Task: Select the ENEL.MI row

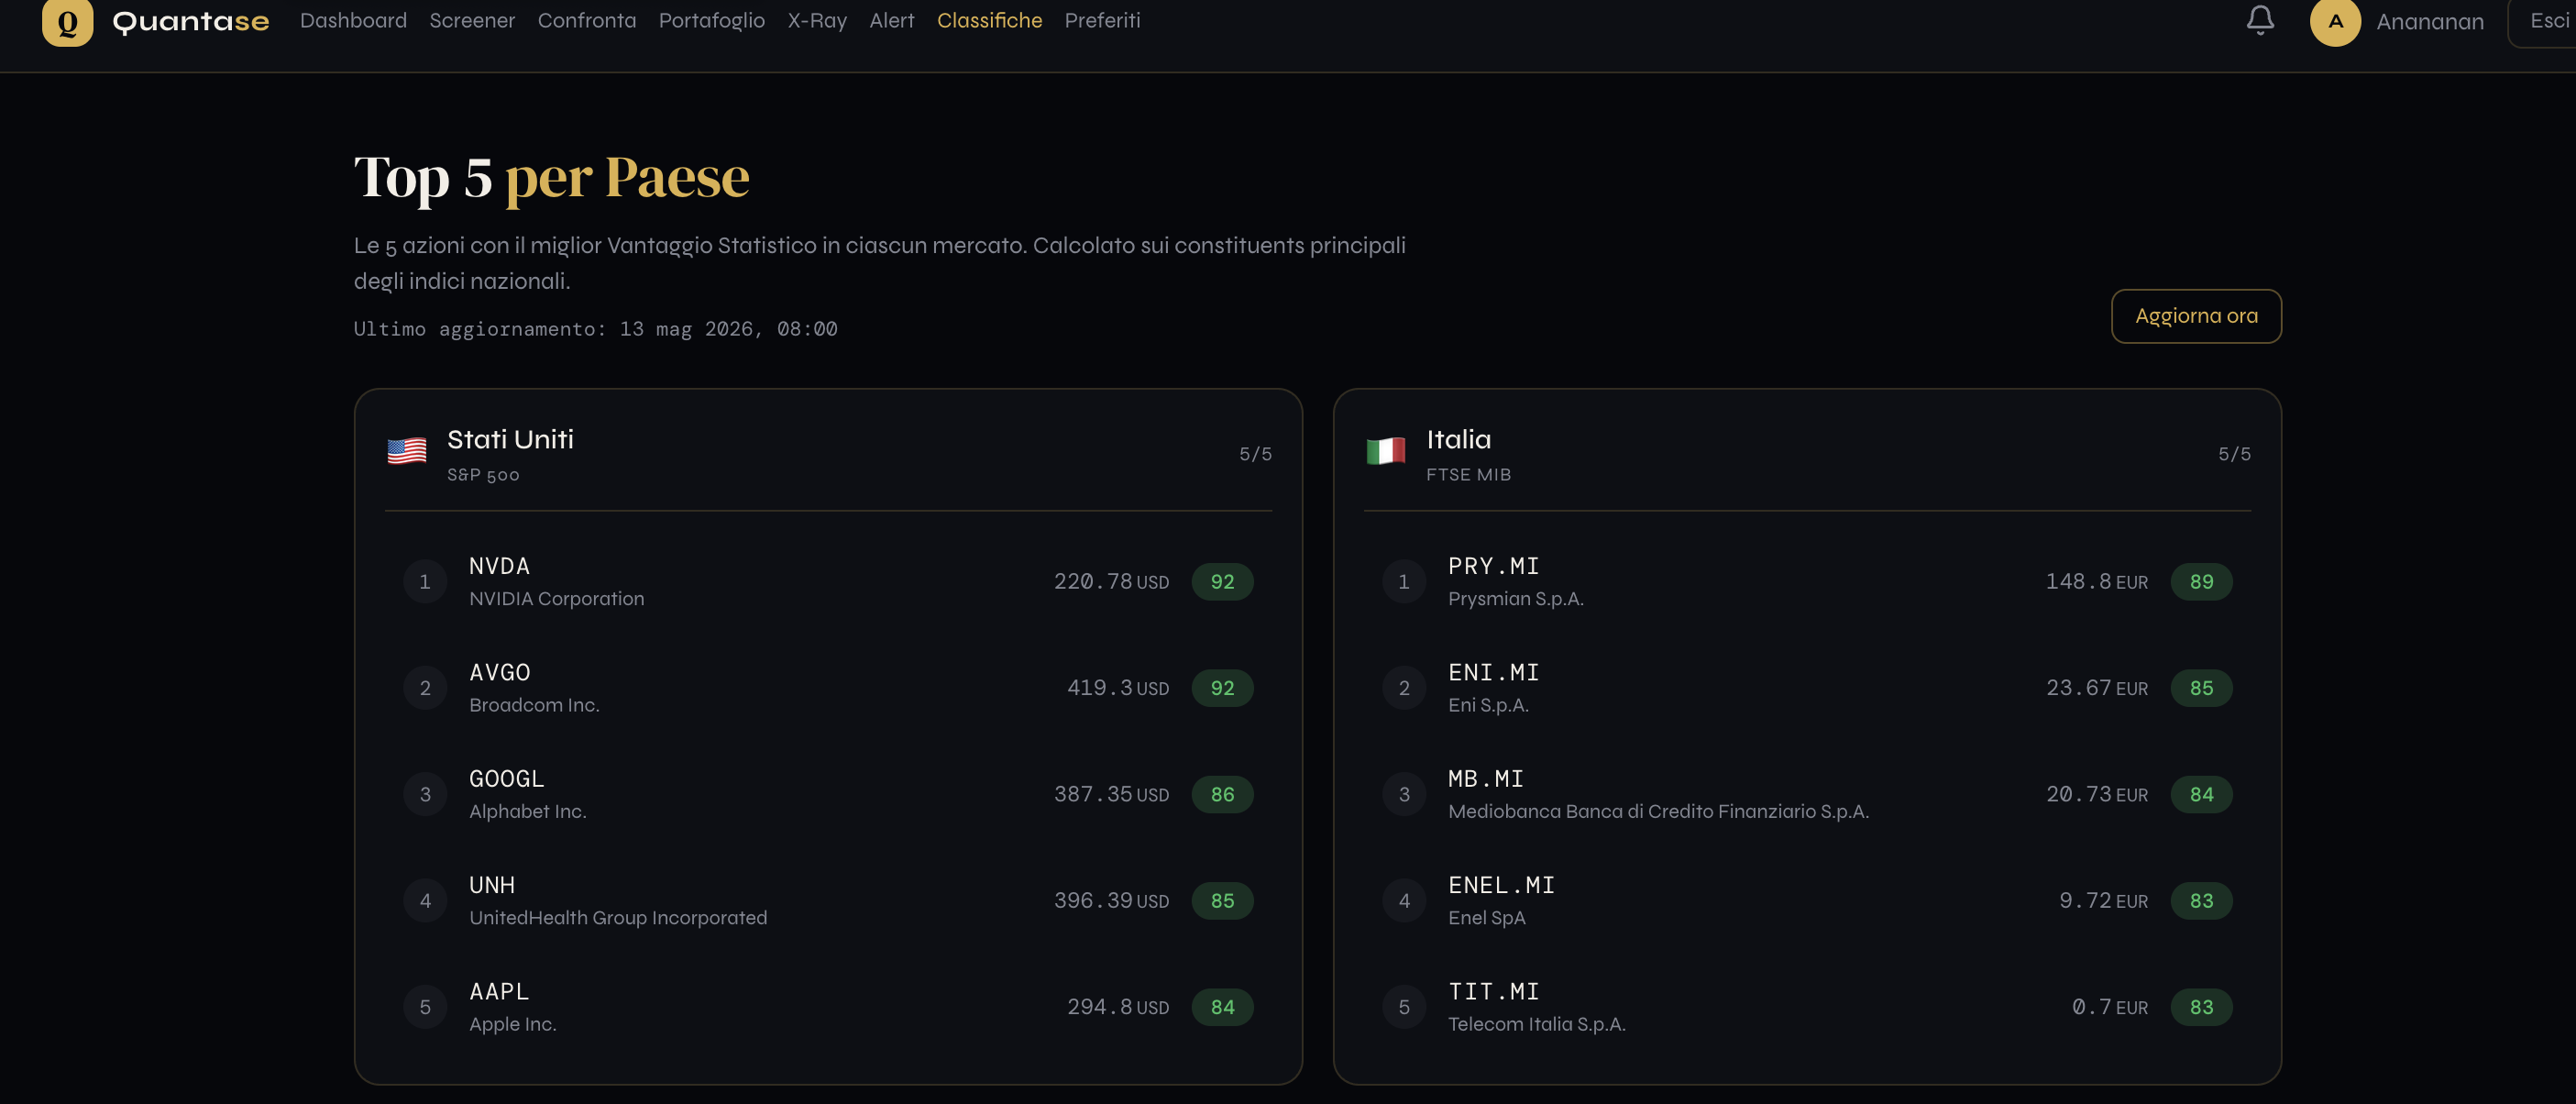Action: pyautogui.click(x=1807, y=901)
